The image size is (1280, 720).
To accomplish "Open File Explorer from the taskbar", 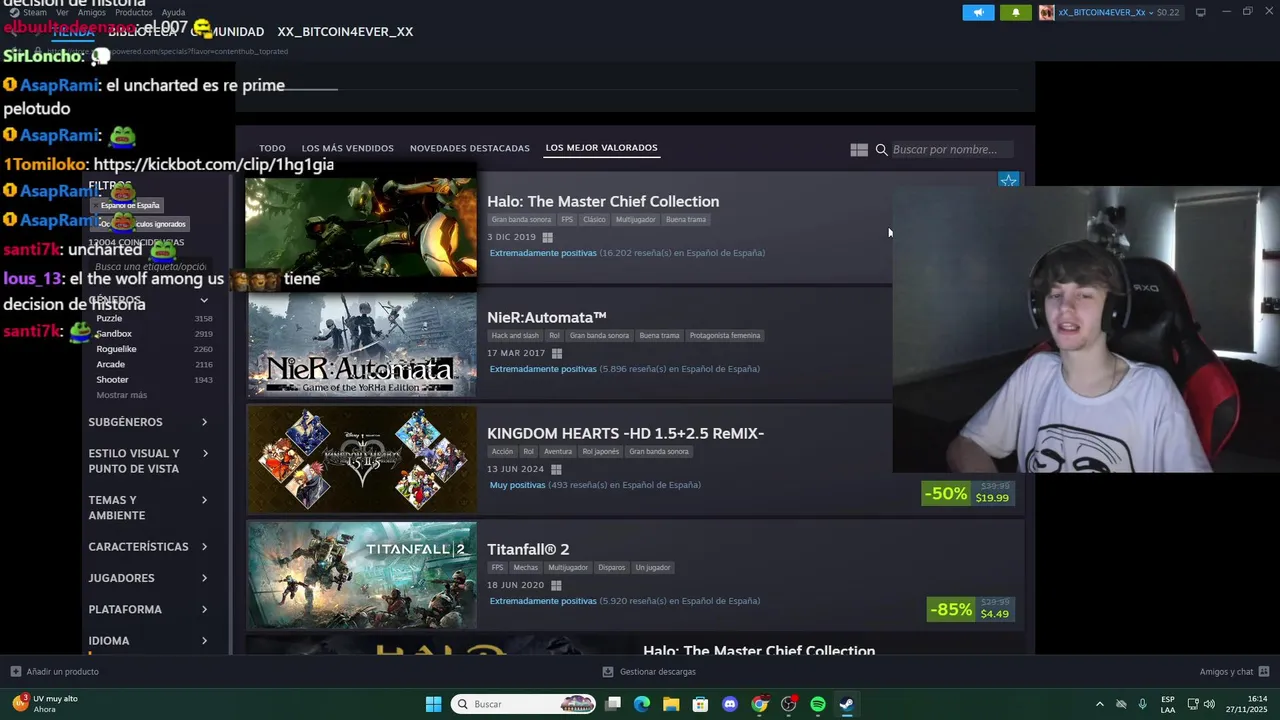I will coord(671,704).
